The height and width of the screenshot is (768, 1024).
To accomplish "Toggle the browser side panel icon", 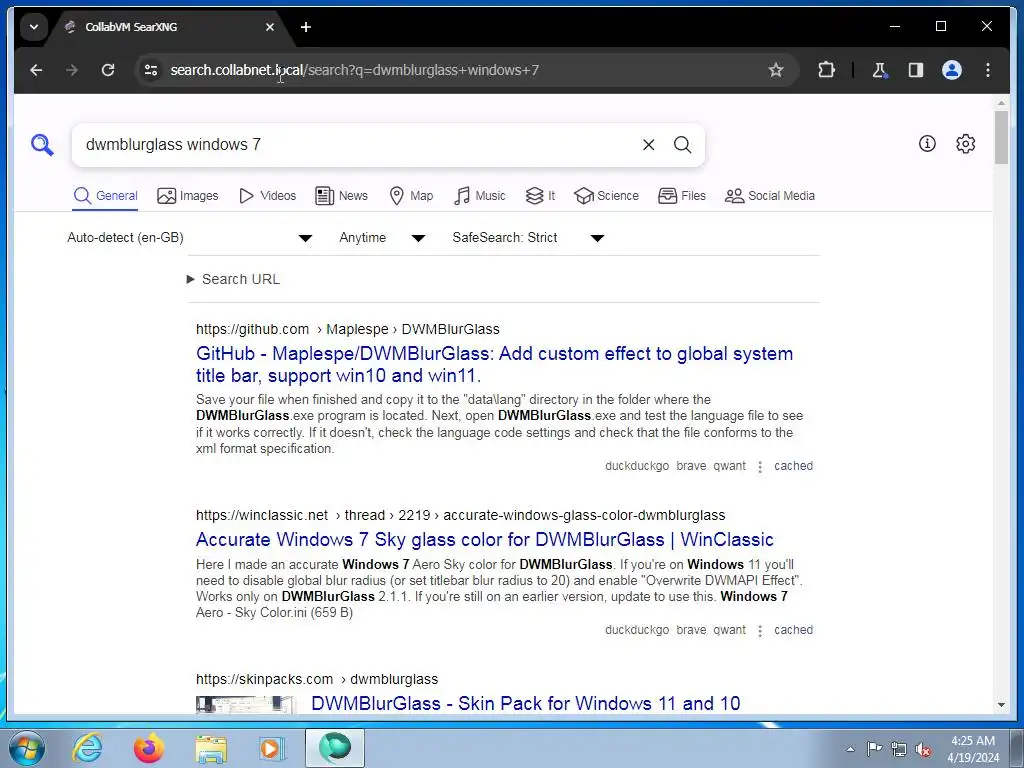I will click(916, 70).
